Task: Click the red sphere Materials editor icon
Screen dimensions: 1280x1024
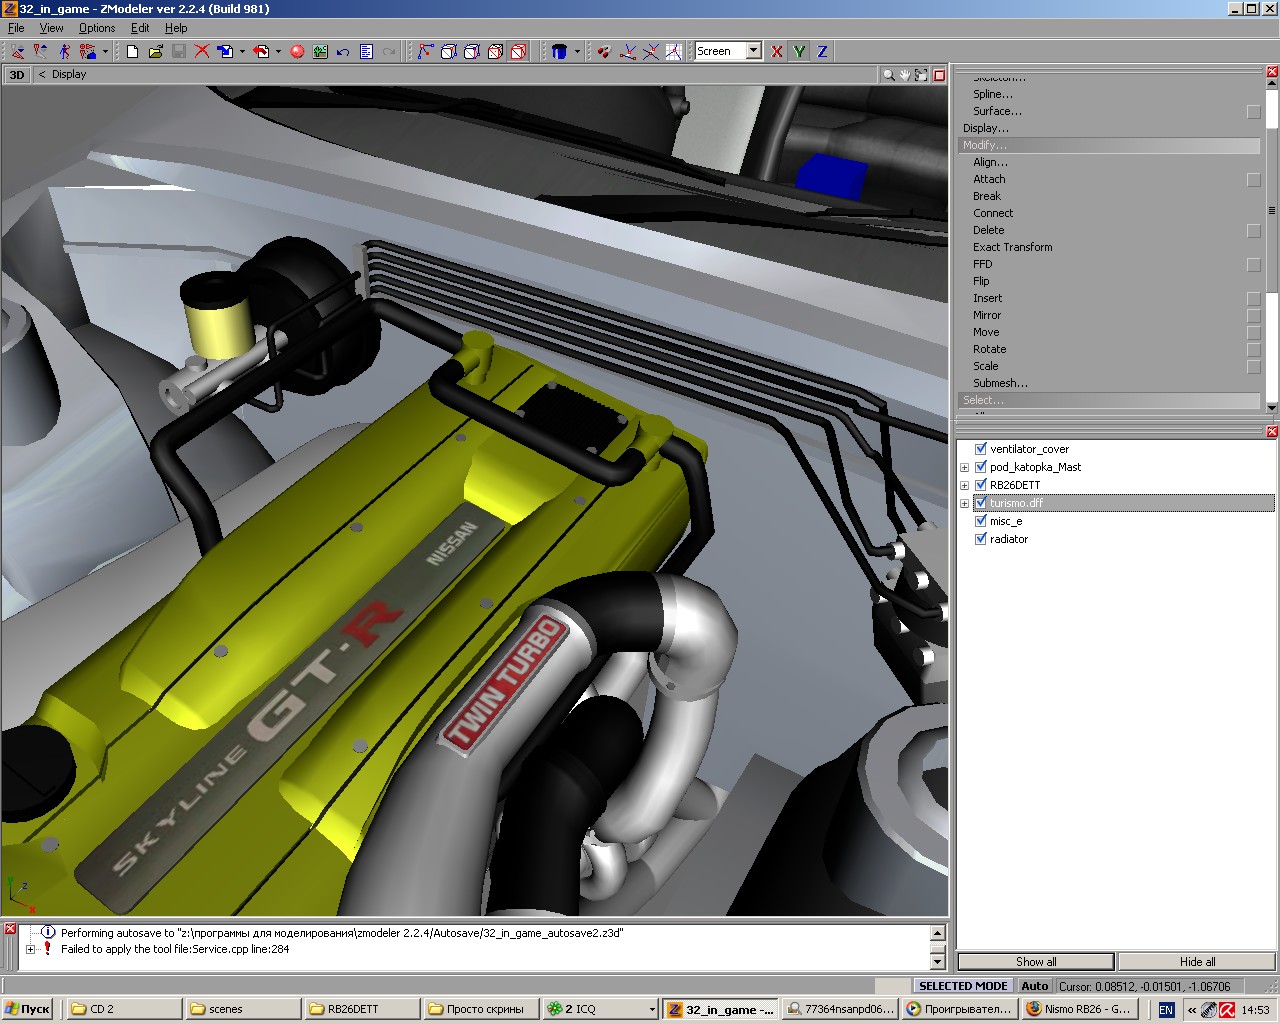Action: coord(297,51)
